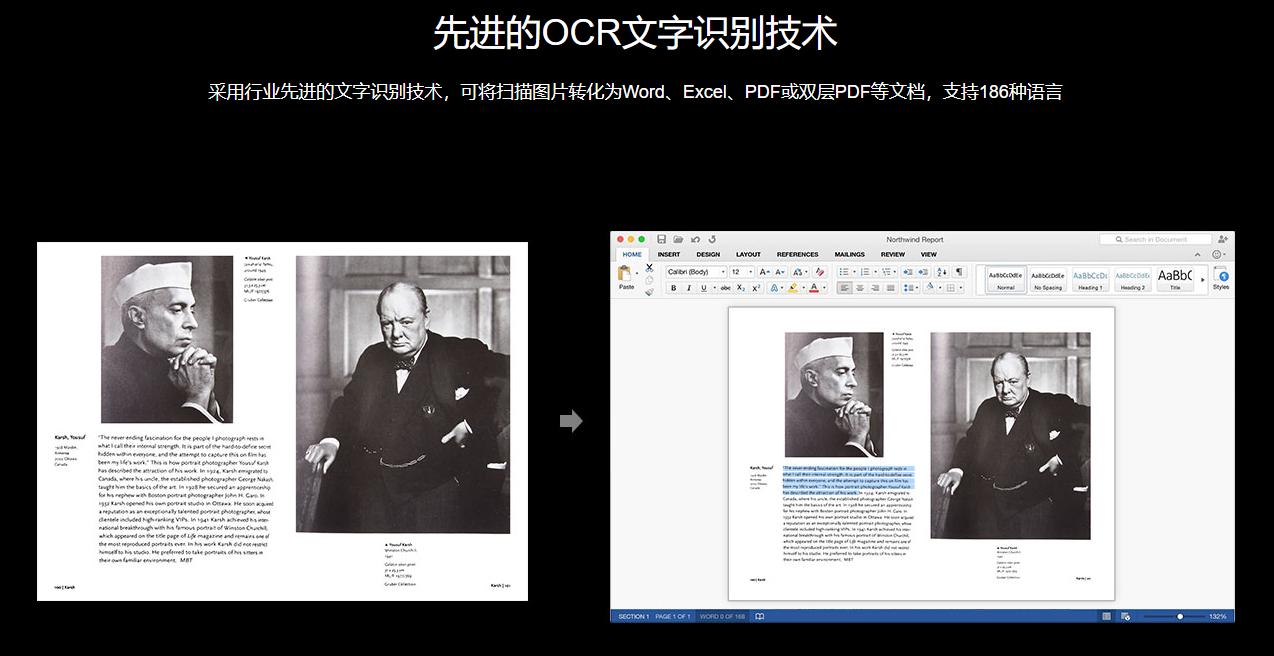This screenshot has width=1274, height=656.
Task: Expand the styles gallery arrow
Action: 1202,279
